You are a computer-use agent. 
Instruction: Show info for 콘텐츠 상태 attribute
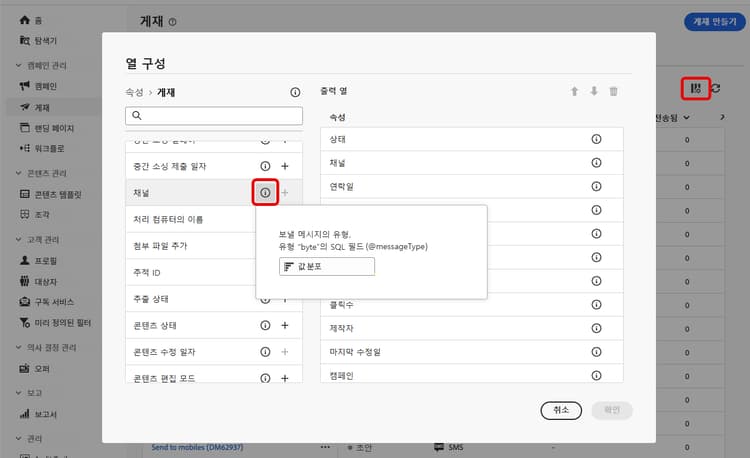265,325
